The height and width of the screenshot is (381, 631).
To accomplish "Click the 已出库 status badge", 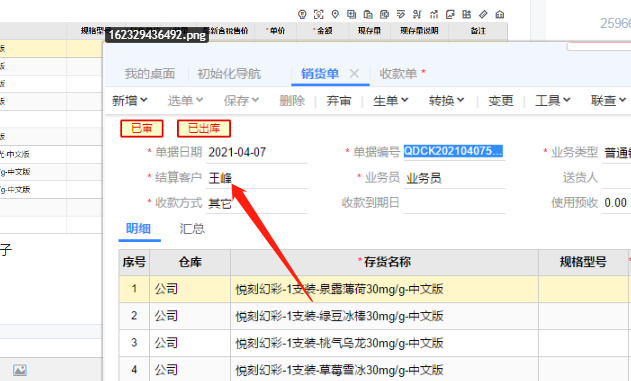I will 204,128.
